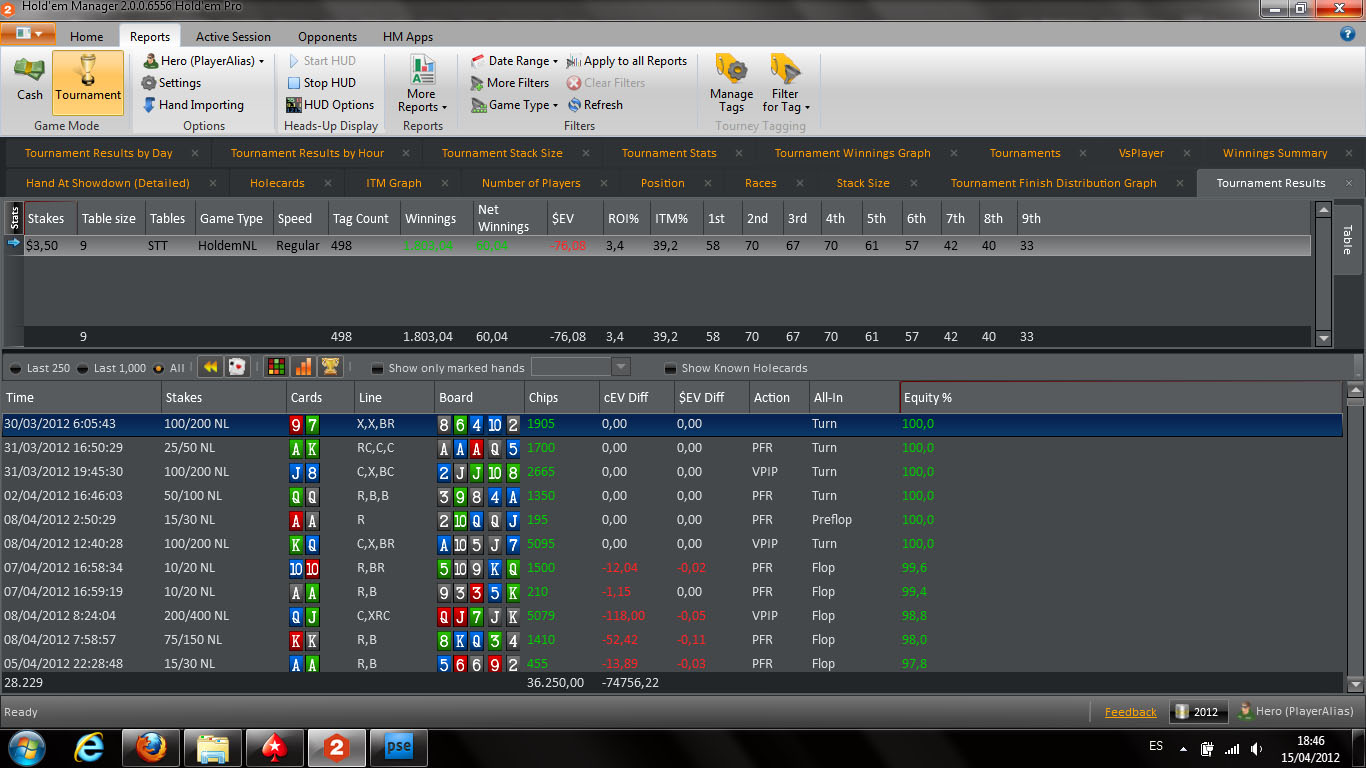Close the Position report tab
This screenshot has height=768, width=1366.
(709, 183)
